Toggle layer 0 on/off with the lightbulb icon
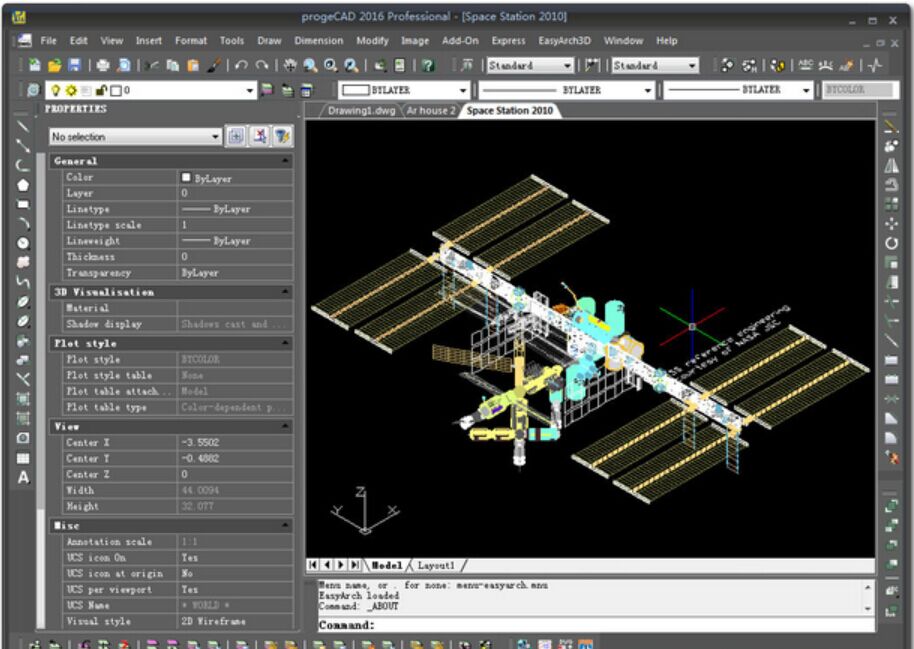Screen dimensions: 914x649 tap(55, 90)
